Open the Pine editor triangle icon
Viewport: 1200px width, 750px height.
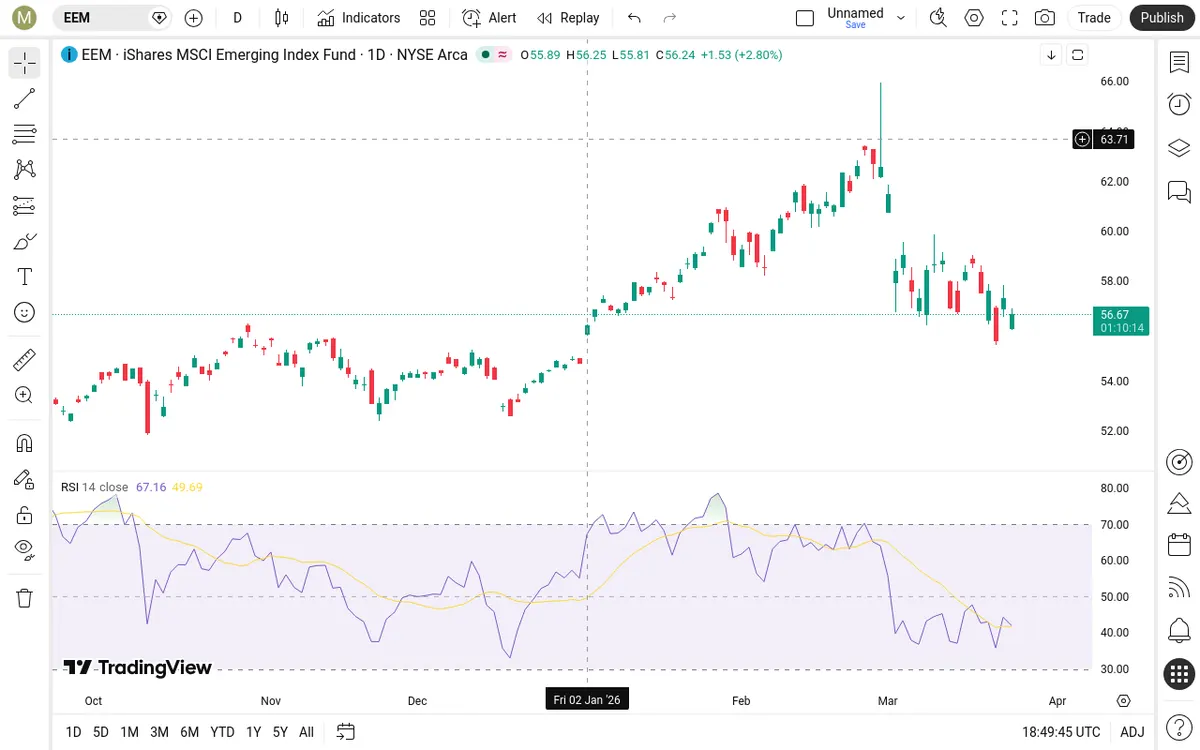point(1179,502)
